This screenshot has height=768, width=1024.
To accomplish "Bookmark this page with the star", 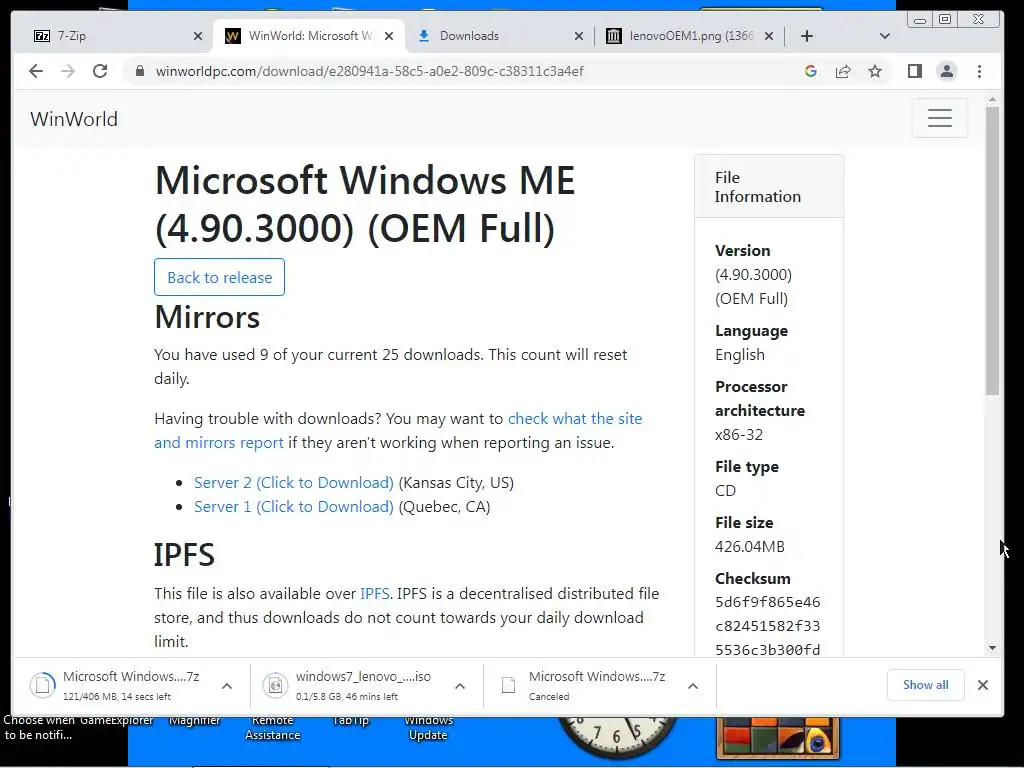I will [875, 71].
